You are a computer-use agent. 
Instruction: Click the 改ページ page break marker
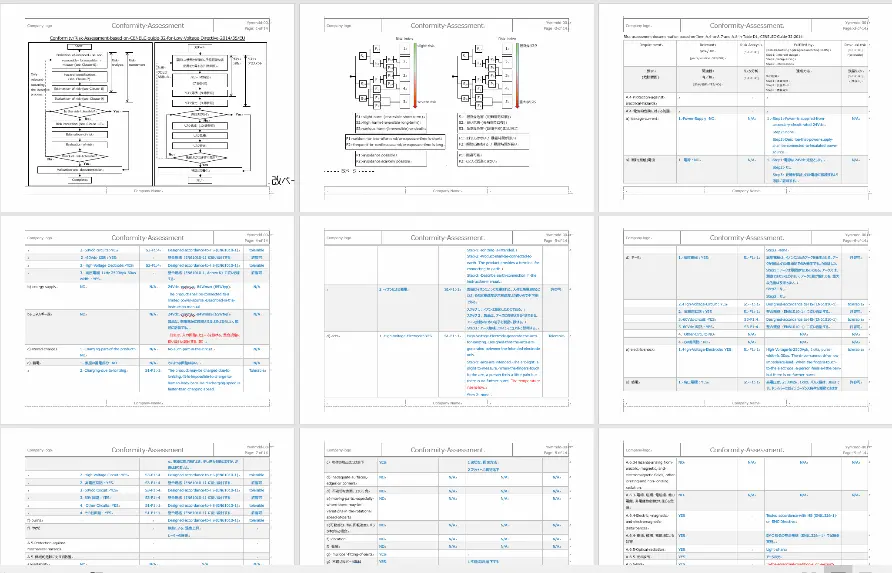(283, 181)
